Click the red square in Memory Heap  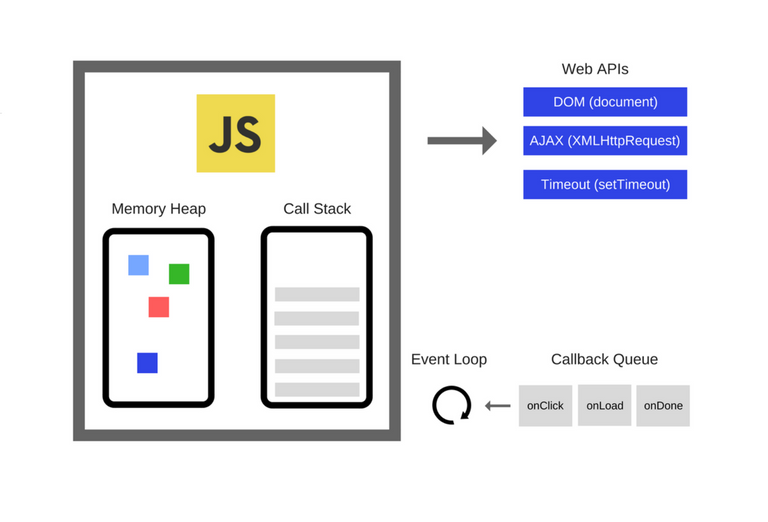tap(159, 307)
